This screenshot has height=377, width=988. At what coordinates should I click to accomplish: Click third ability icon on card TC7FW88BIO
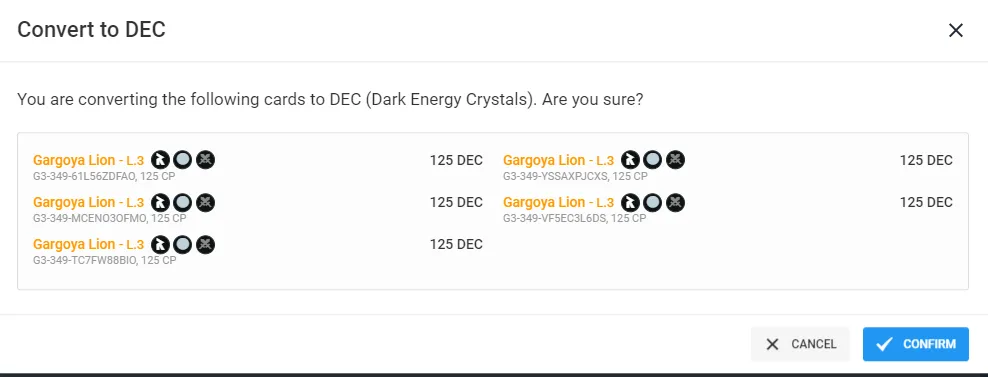pos(205,244)
